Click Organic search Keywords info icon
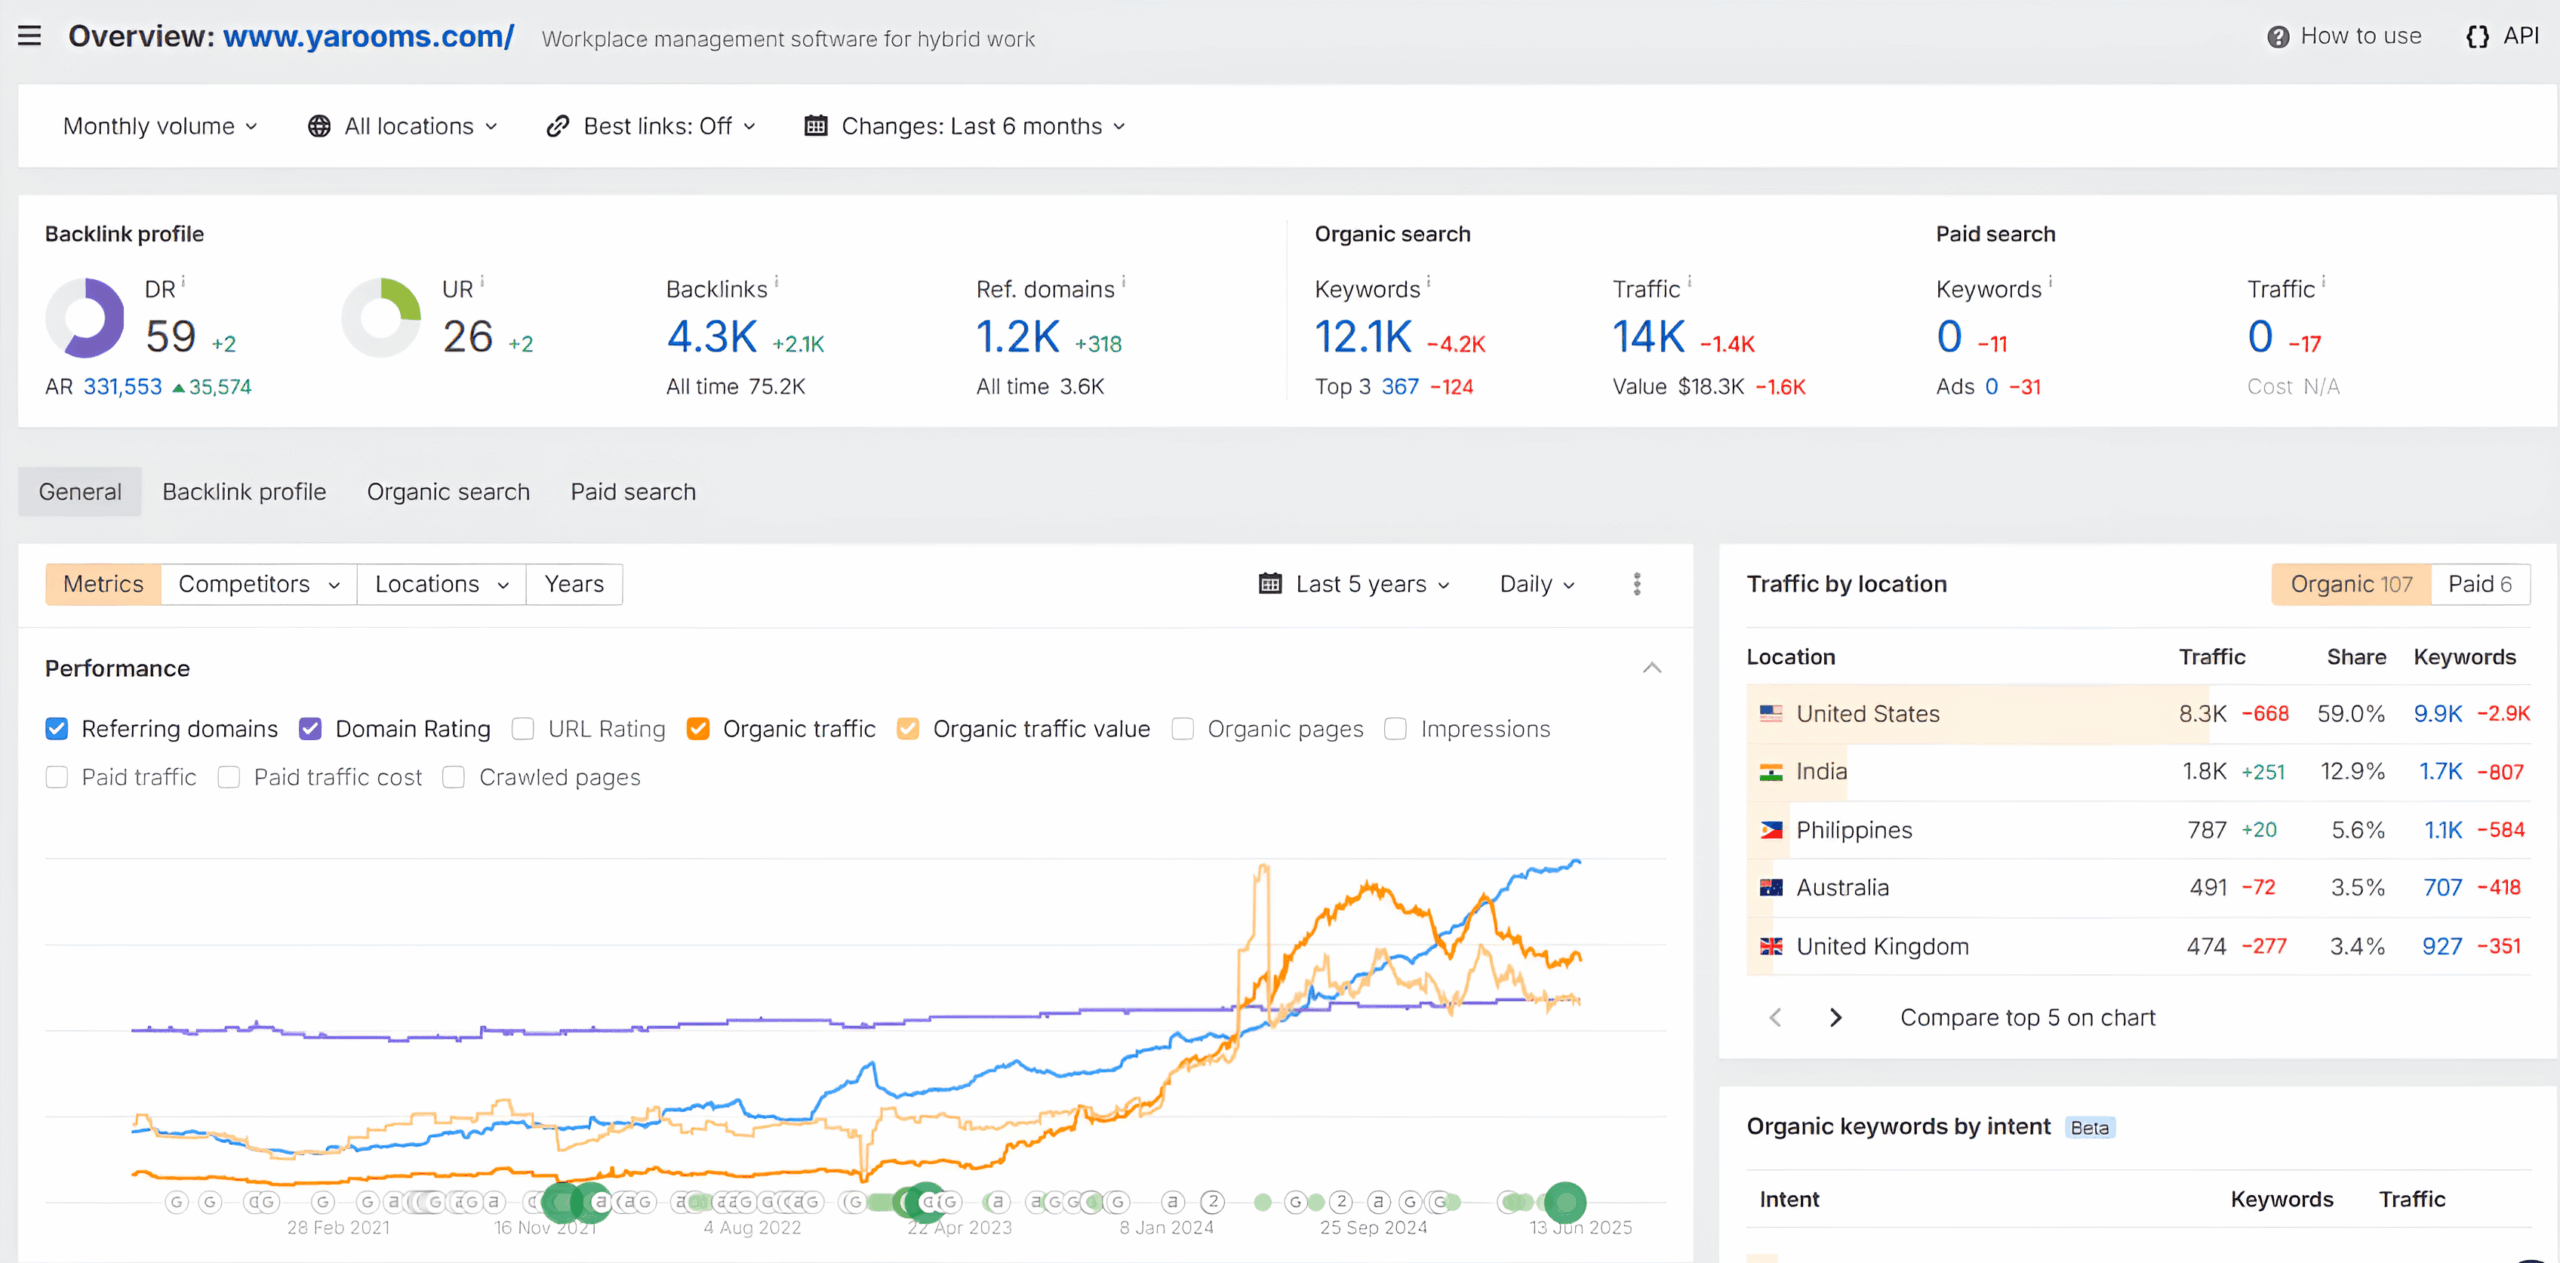The height and width of the screenshot is (1263, 2560). pos(1428,281)
